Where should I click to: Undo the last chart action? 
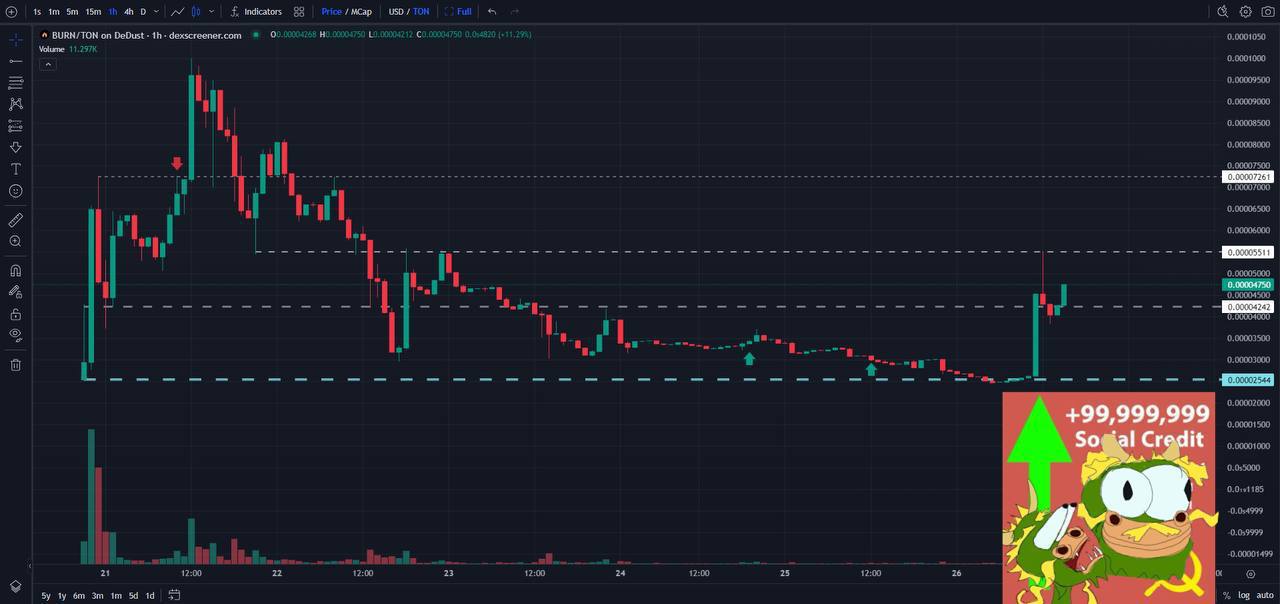coord(492,12)
